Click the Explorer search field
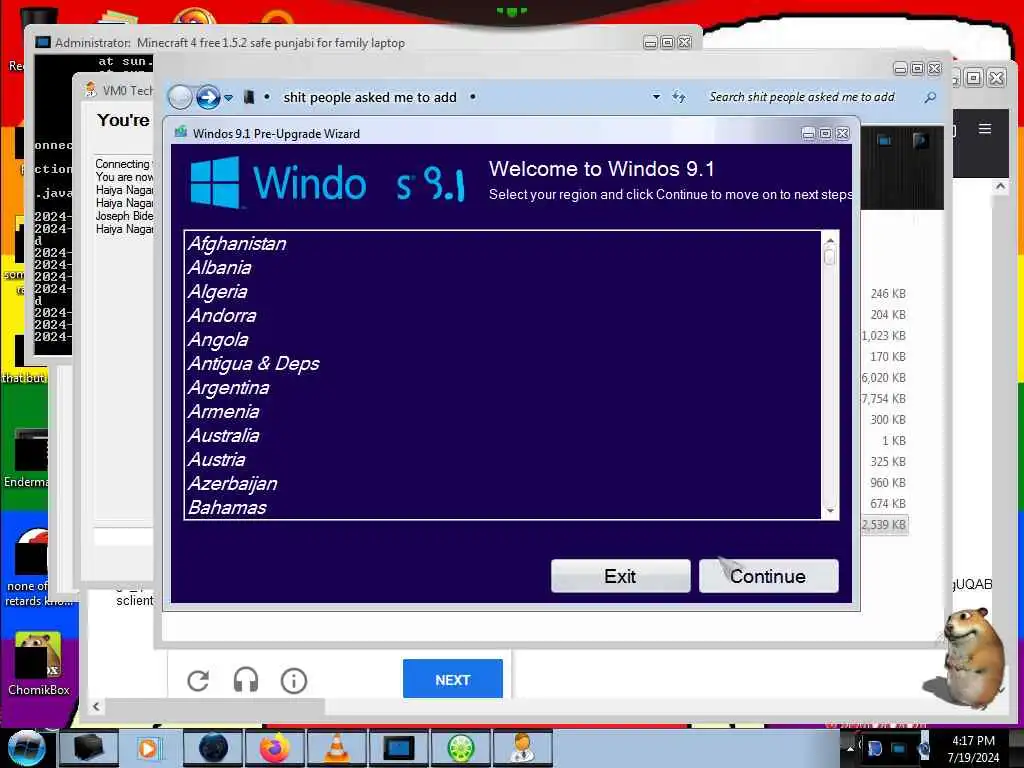The image size is (1024, 768). tap(812, 97)
